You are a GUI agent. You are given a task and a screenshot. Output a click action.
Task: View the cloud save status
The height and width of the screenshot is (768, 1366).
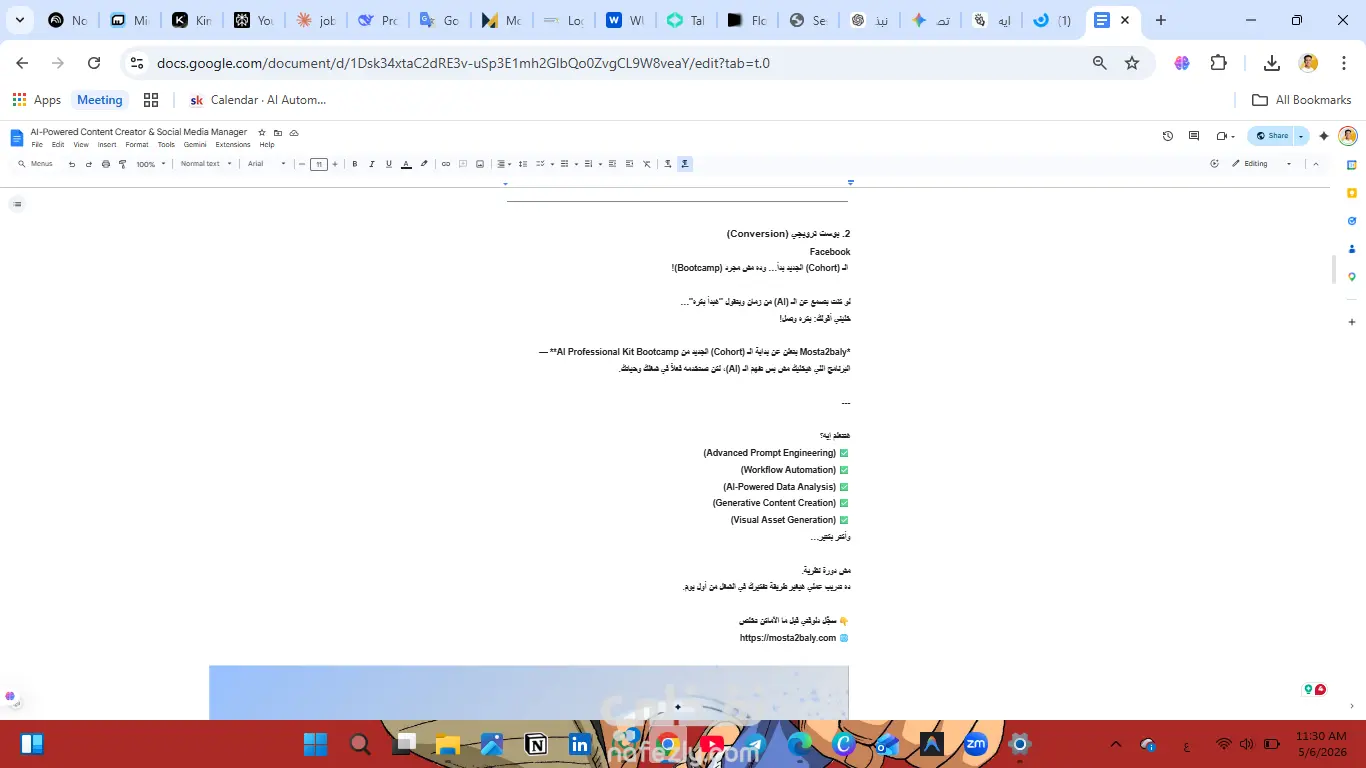[294, 132]
